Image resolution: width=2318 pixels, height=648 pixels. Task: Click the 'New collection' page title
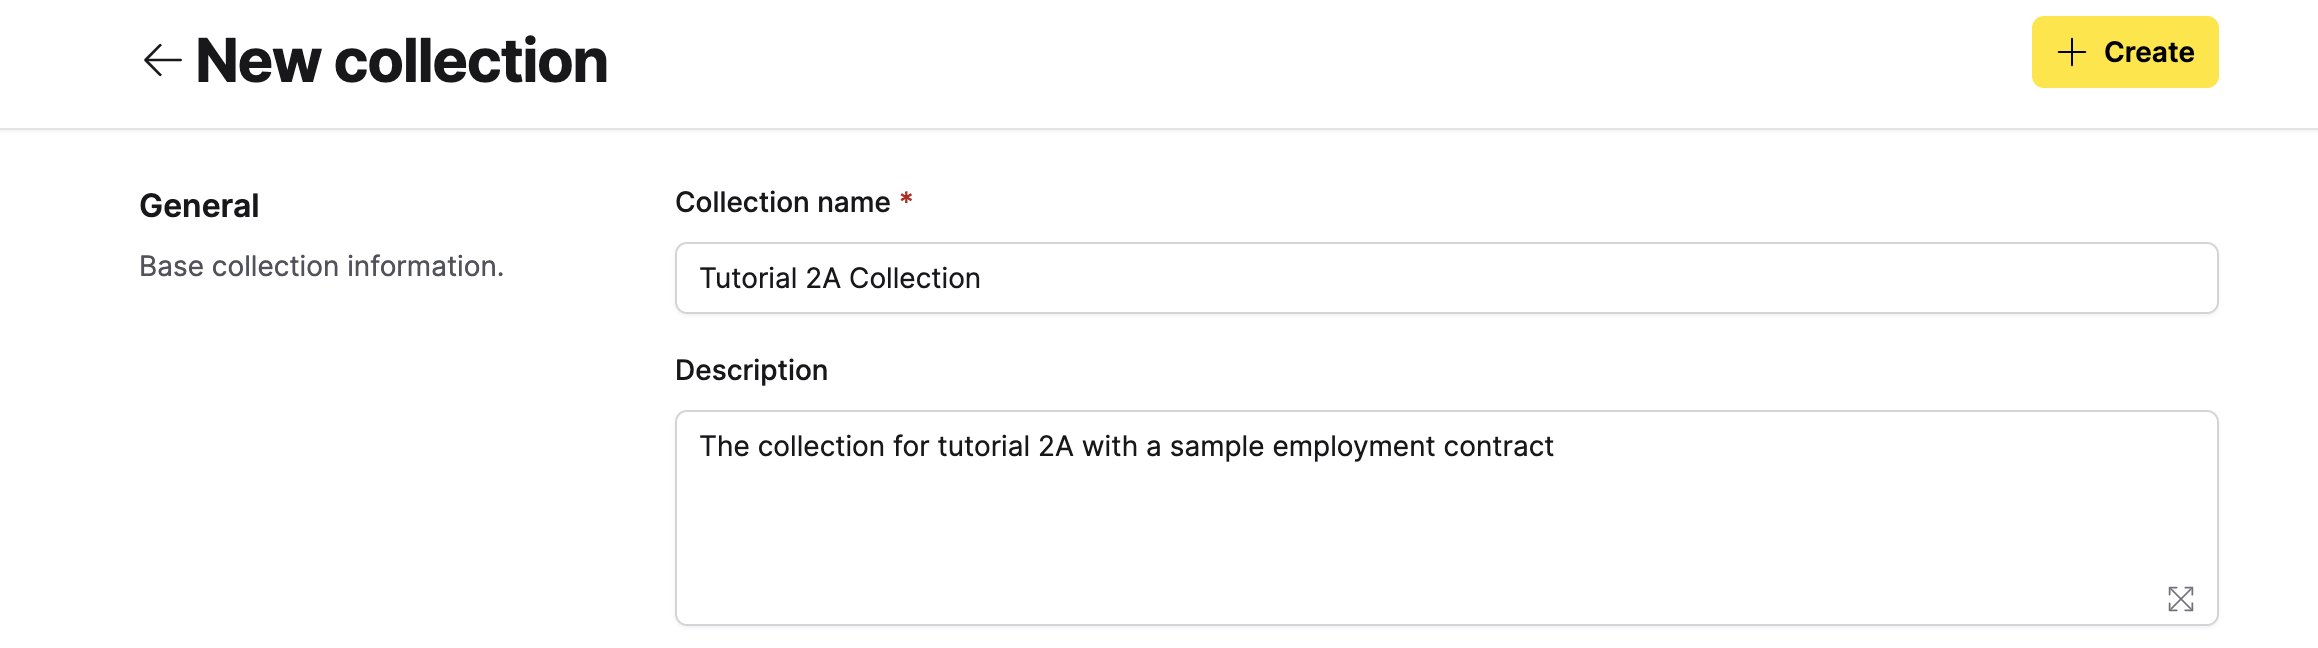pyautogui.click(x=401, y=61)
